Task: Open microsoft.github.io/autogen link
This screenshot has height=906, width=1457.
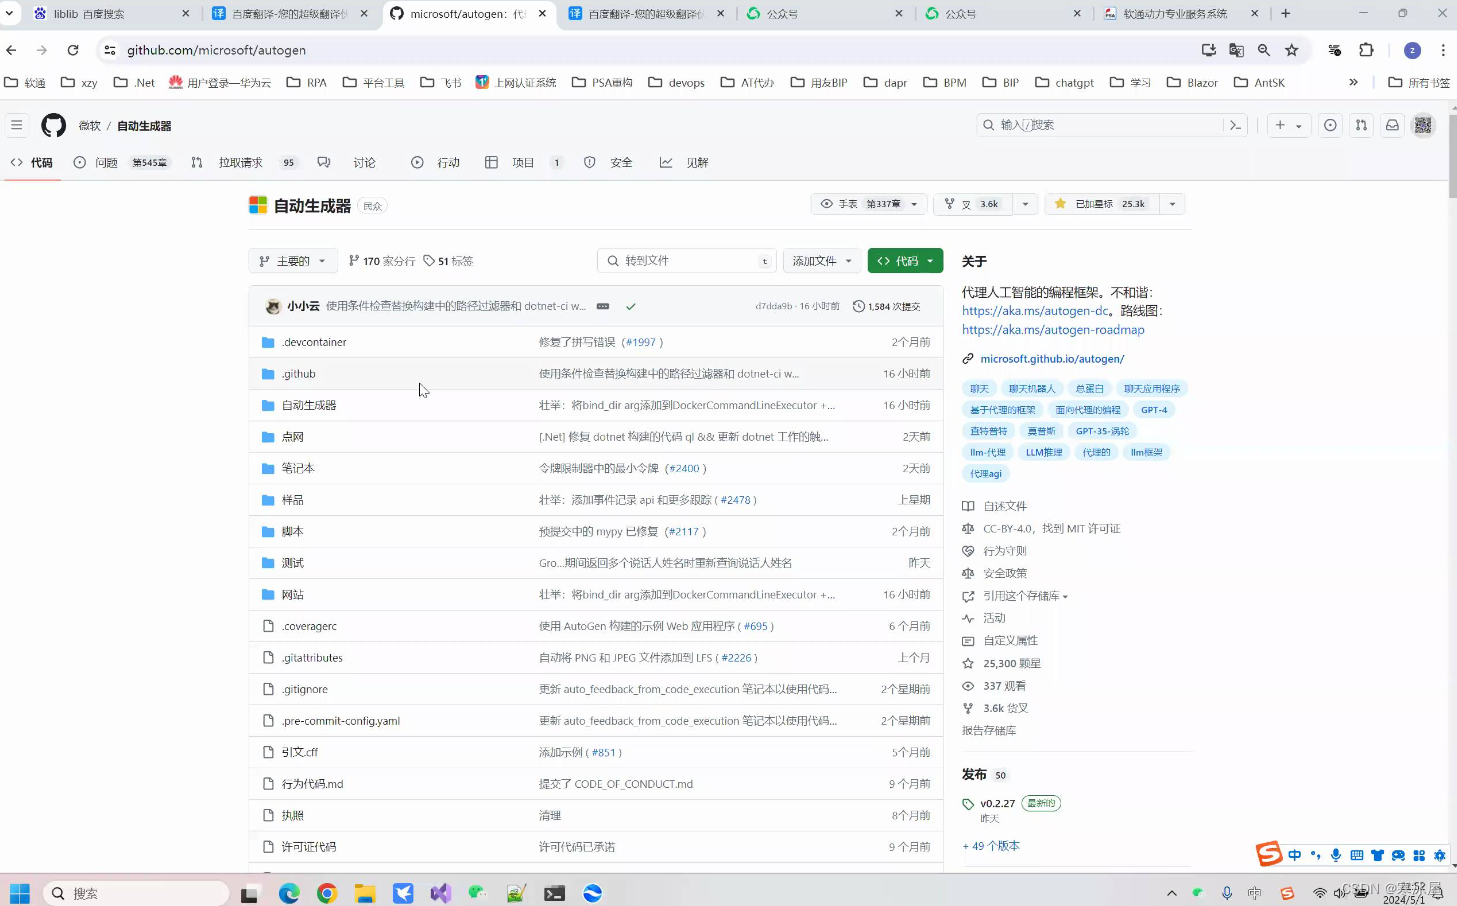Action: [1052, 359]
